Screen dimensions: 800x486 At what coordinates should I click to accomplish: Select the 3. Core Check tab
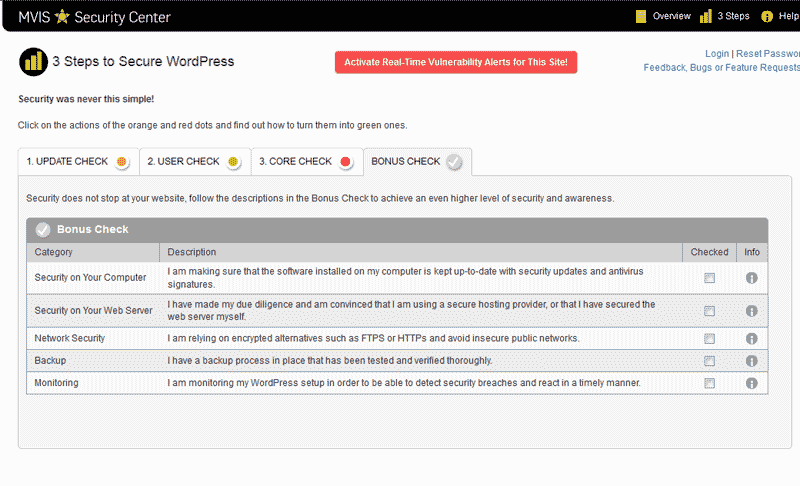(x=305, y=161)
